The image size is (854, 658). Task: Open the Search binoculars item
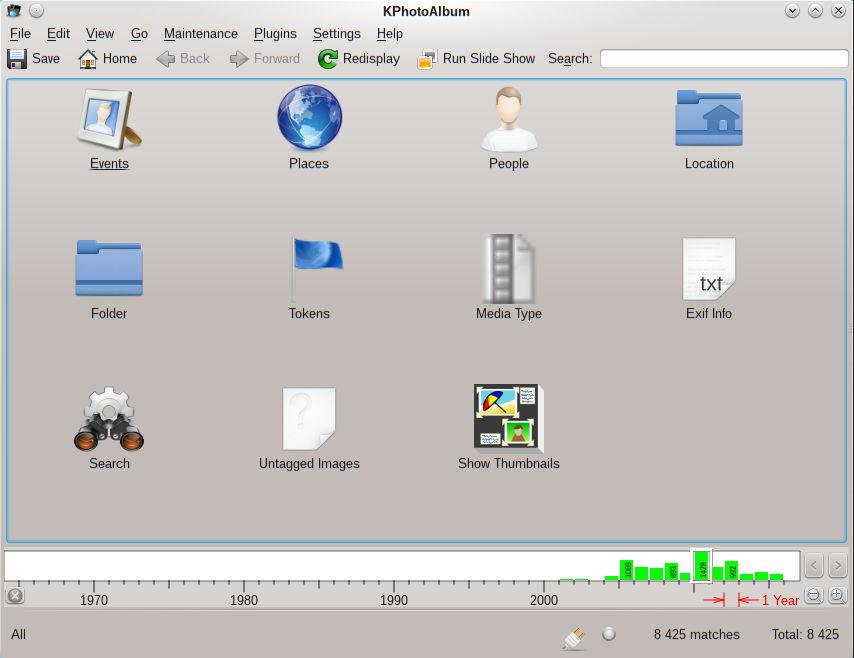tap(109, 429)
